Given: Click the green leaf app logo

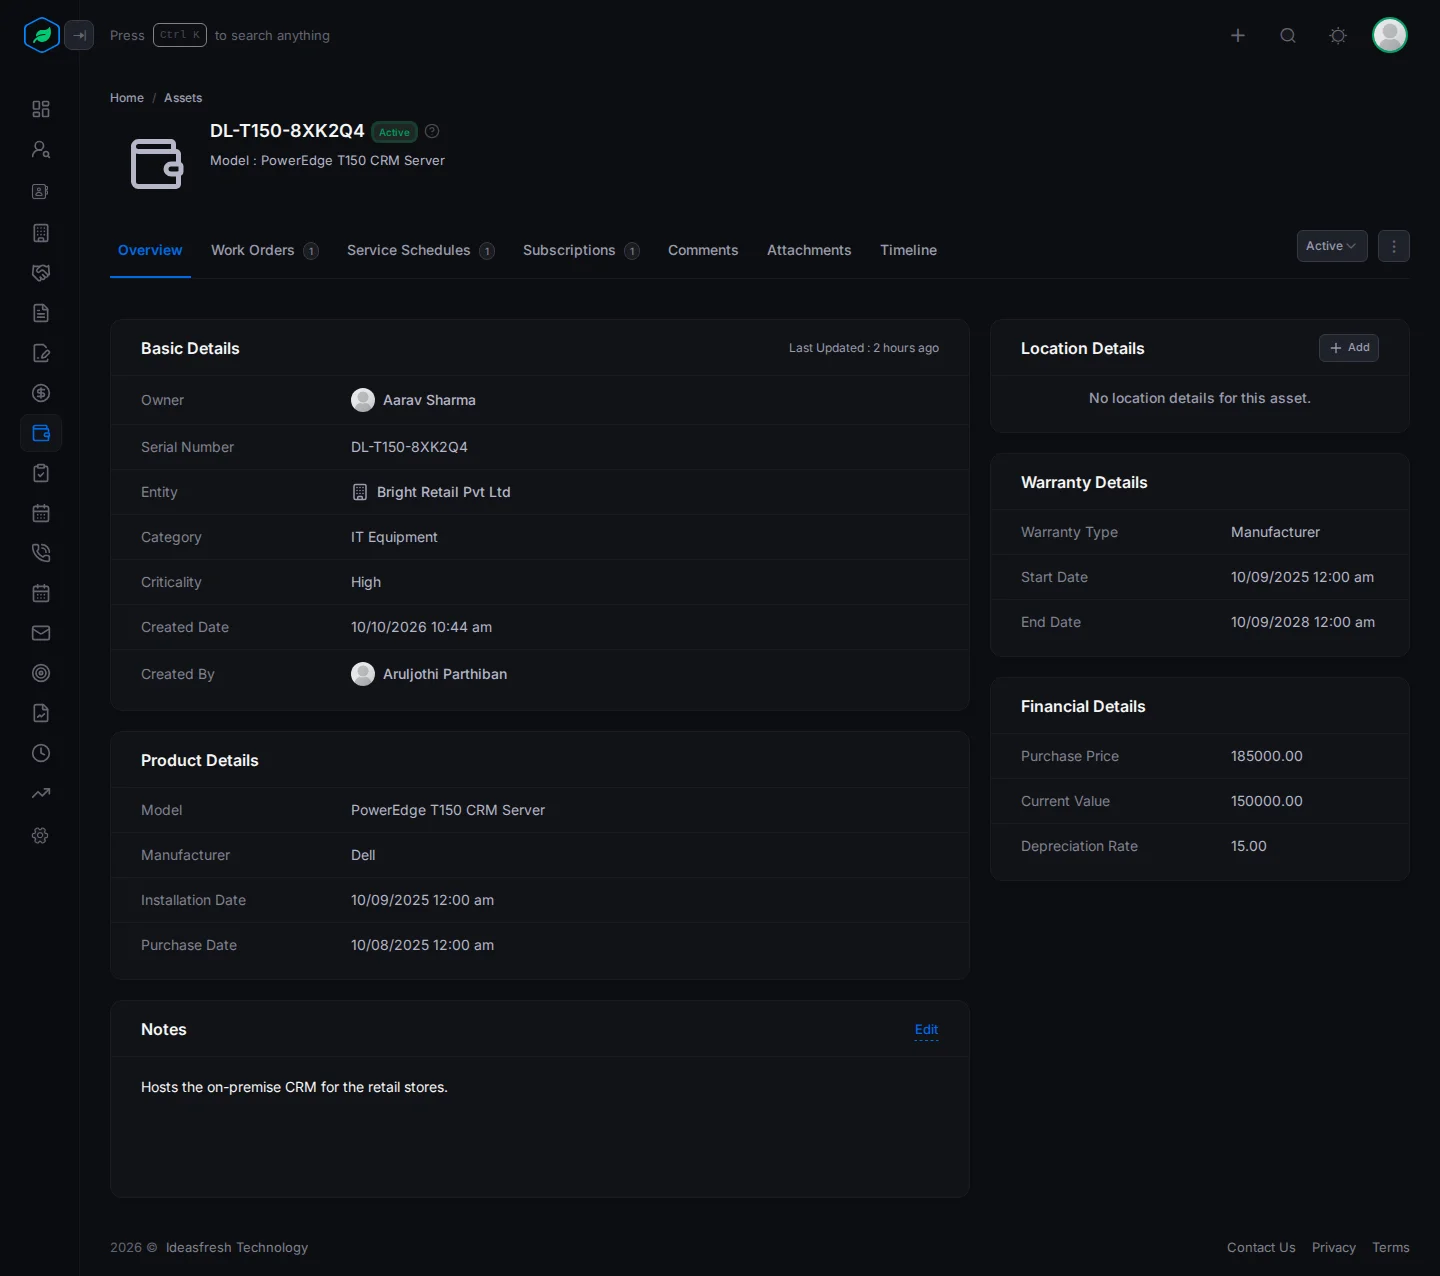Looking at the screenshot, I should [x=42, y=35].
